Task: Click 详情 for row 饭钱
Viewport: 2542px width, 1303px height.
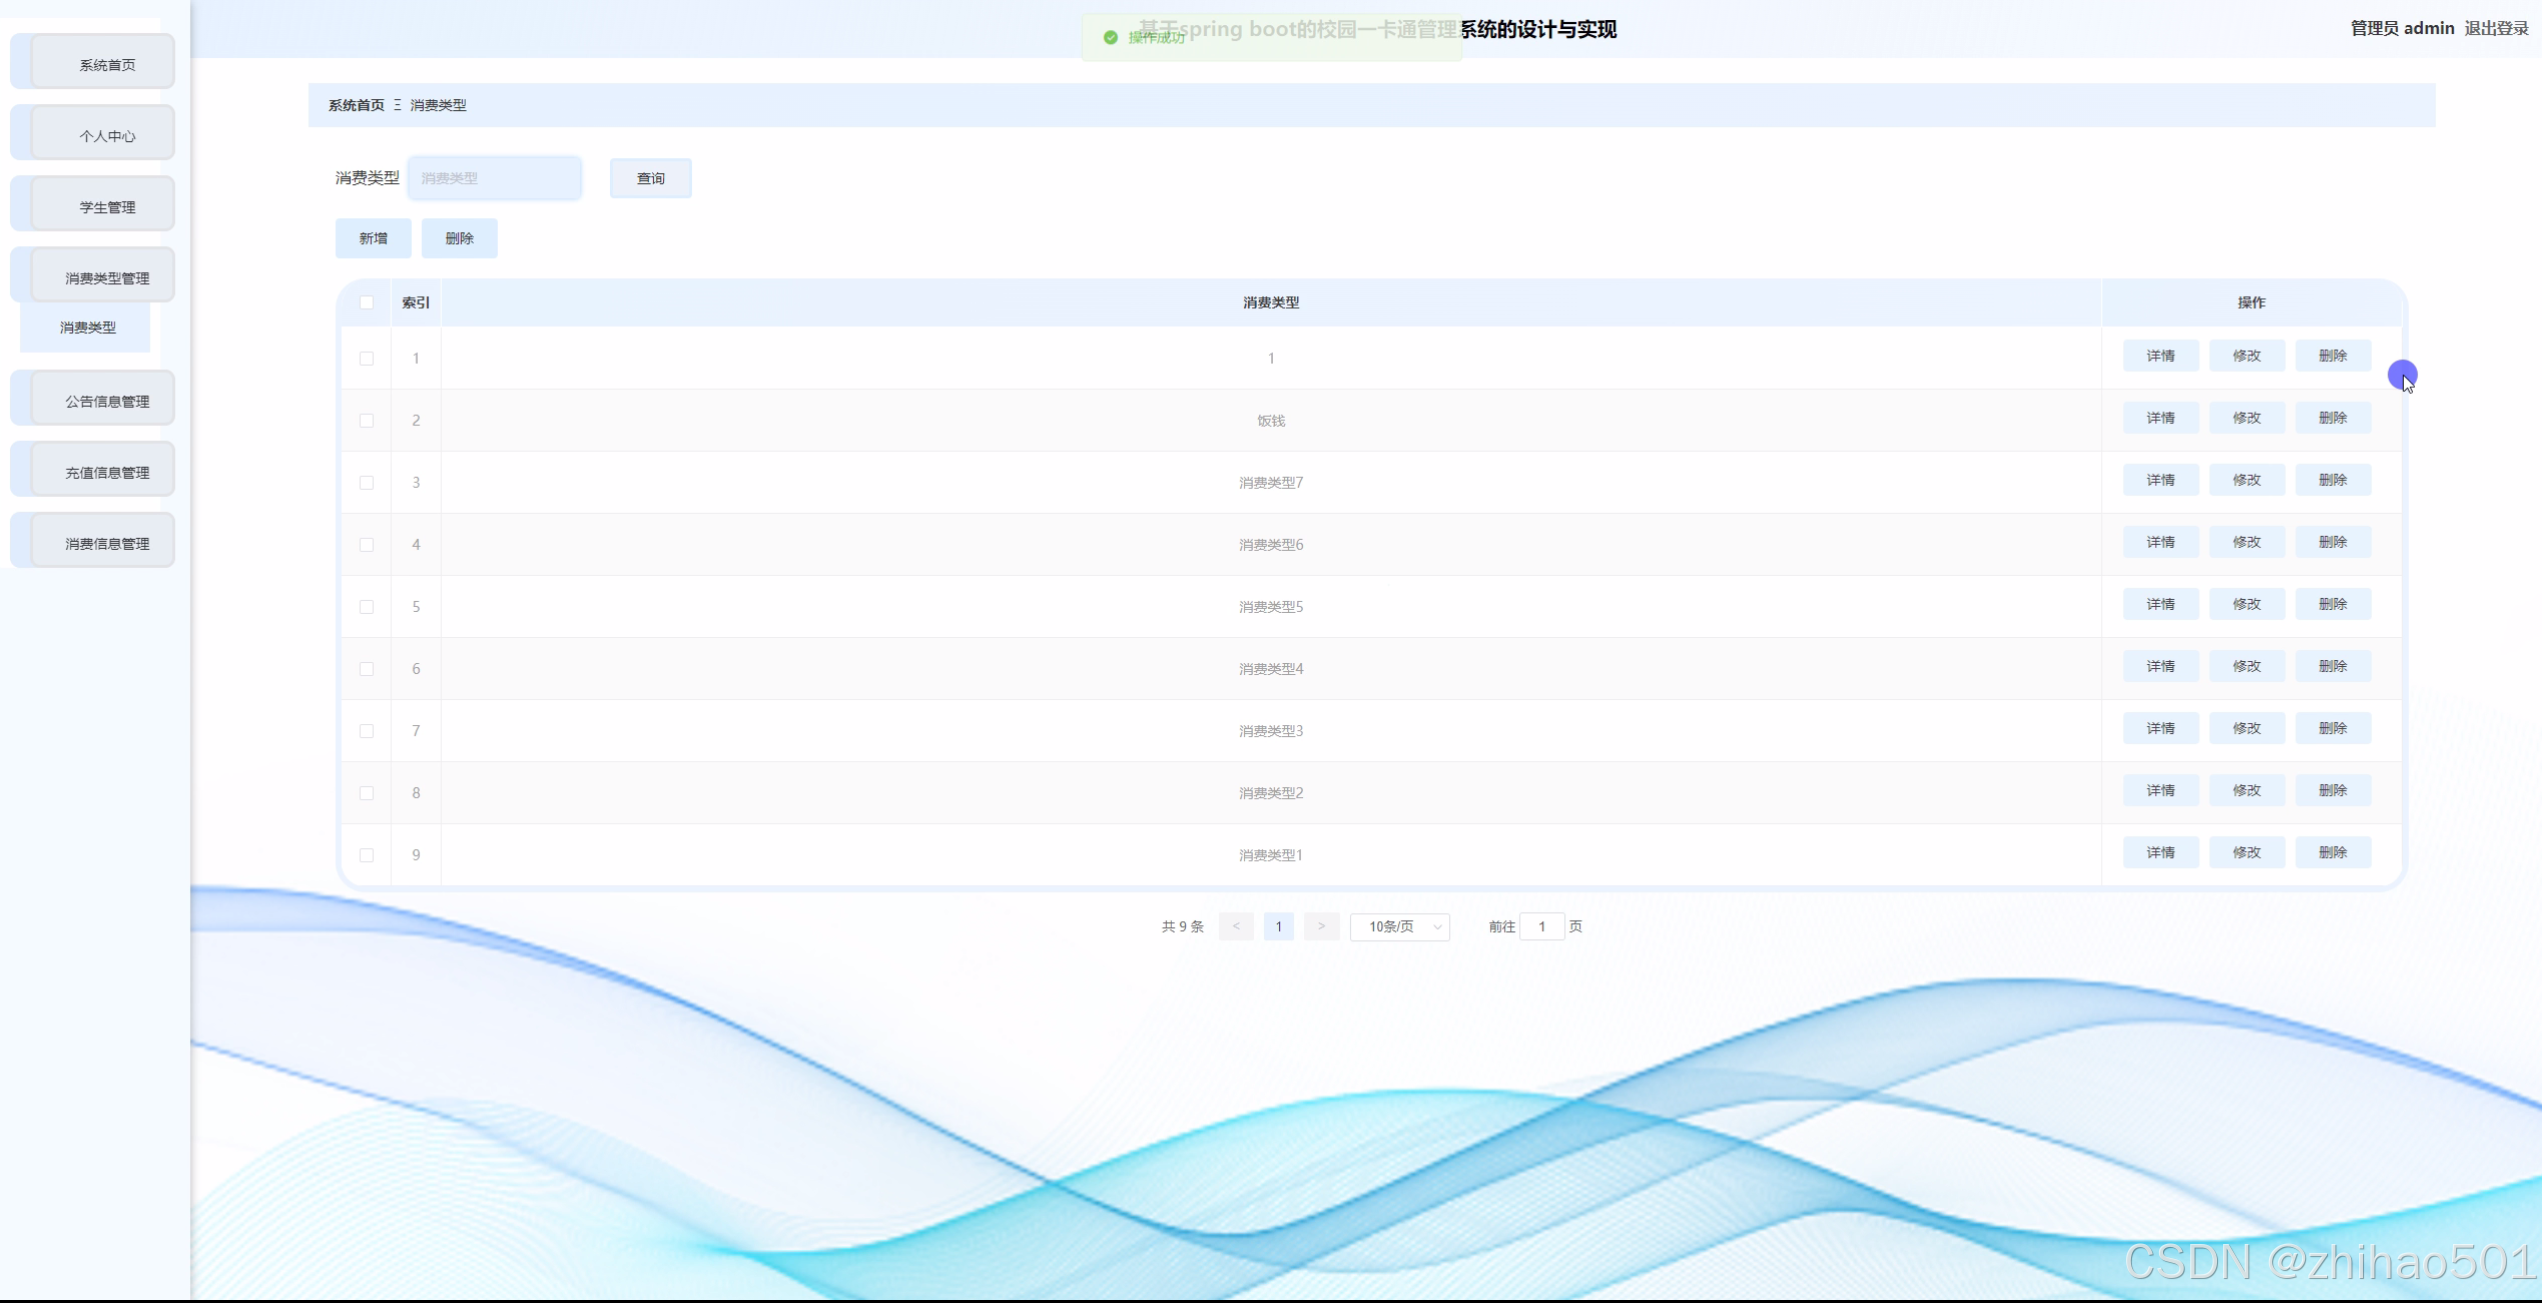Action: click(x=2160, y=418)
